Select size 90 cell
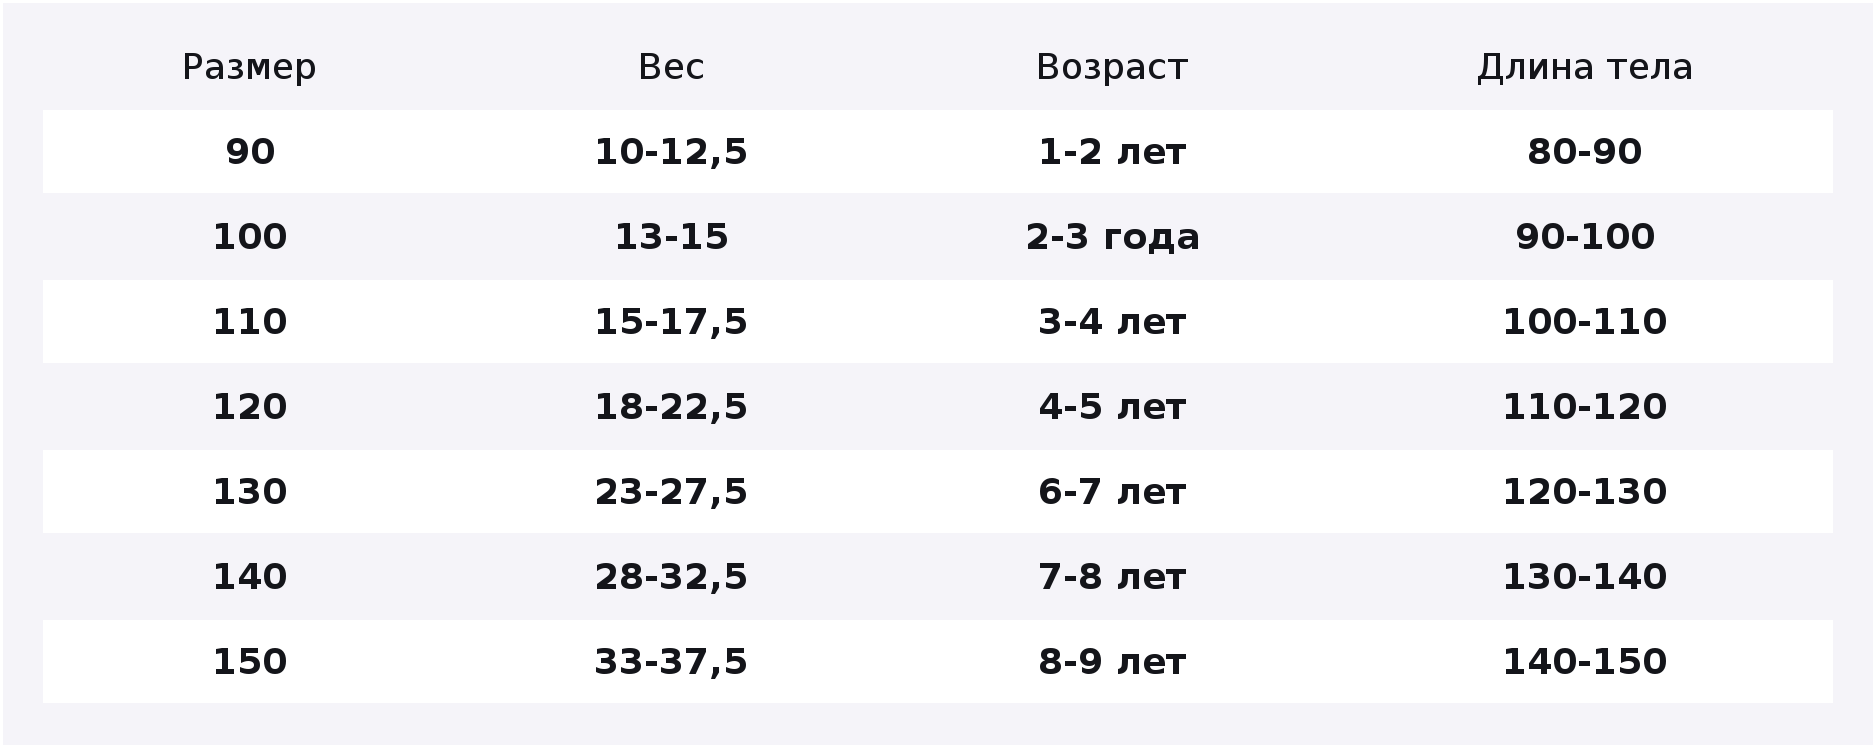 [x=250, y=152]
